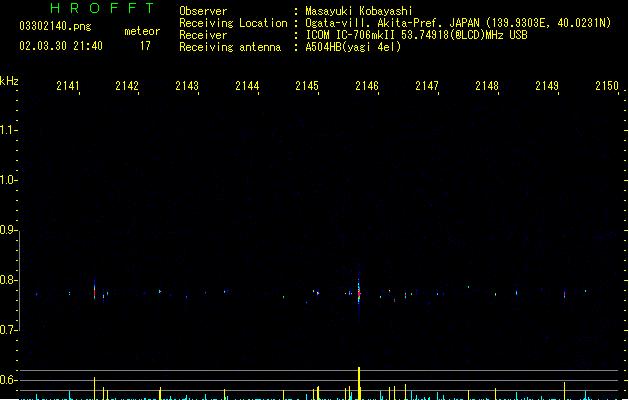Click the 1.1 kHz frequency label
629x400 pixels.
click(7, 130)
